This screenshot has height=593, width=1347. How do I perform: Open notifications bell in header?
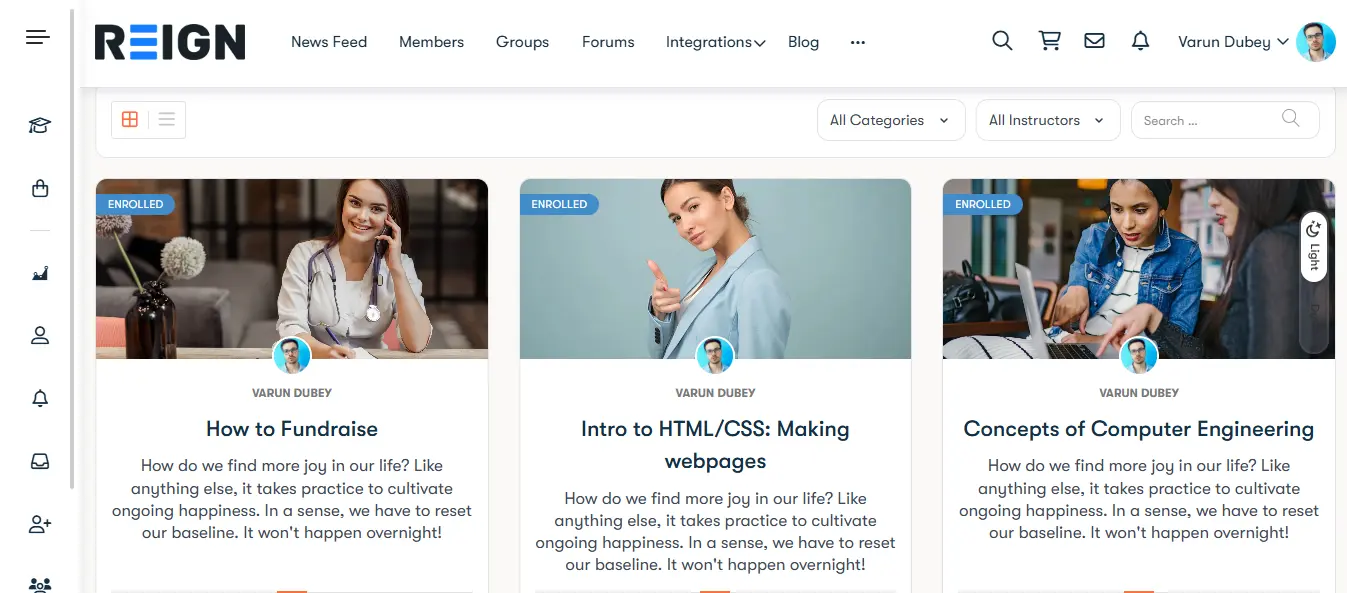coord(1140,41)
